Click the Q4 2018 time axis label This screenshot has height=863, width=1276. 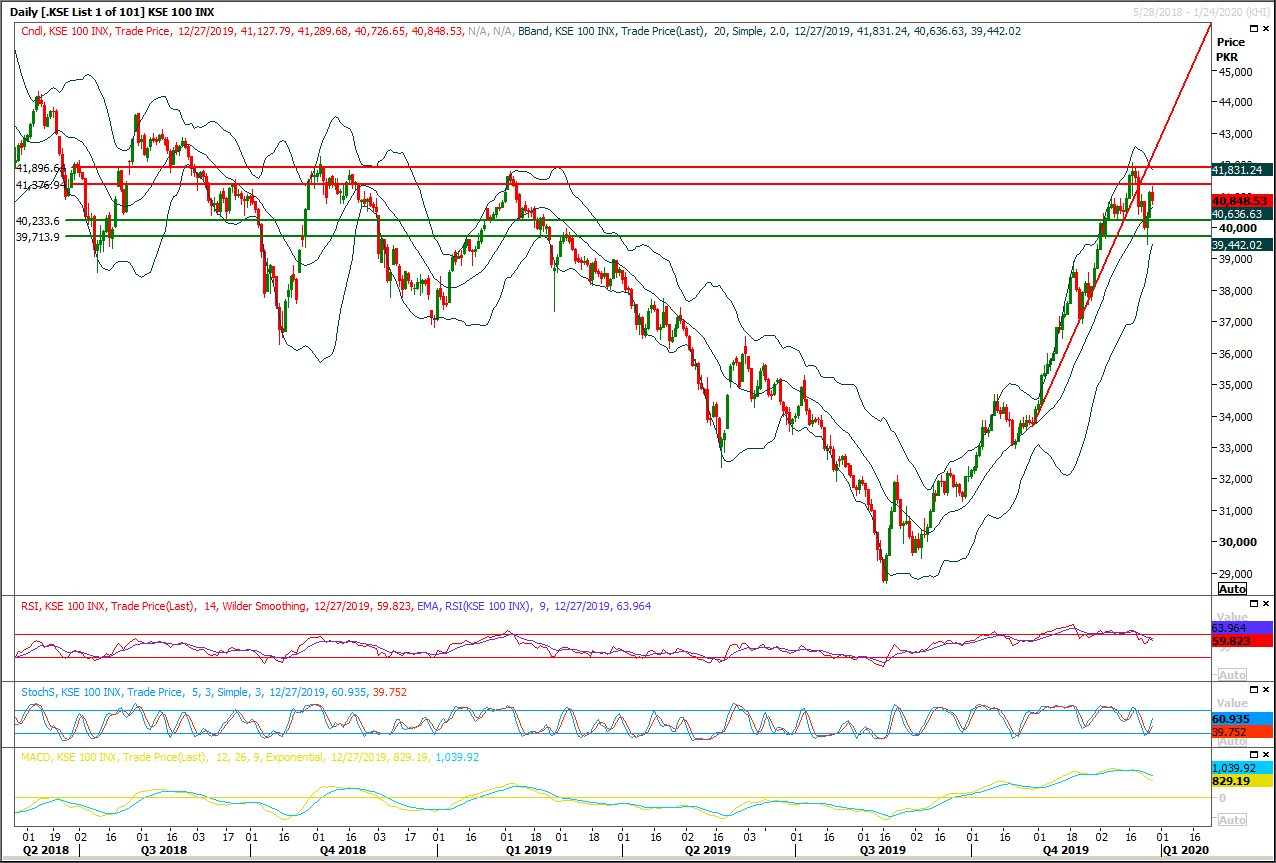pyautogui.click(x=342, y=851)
